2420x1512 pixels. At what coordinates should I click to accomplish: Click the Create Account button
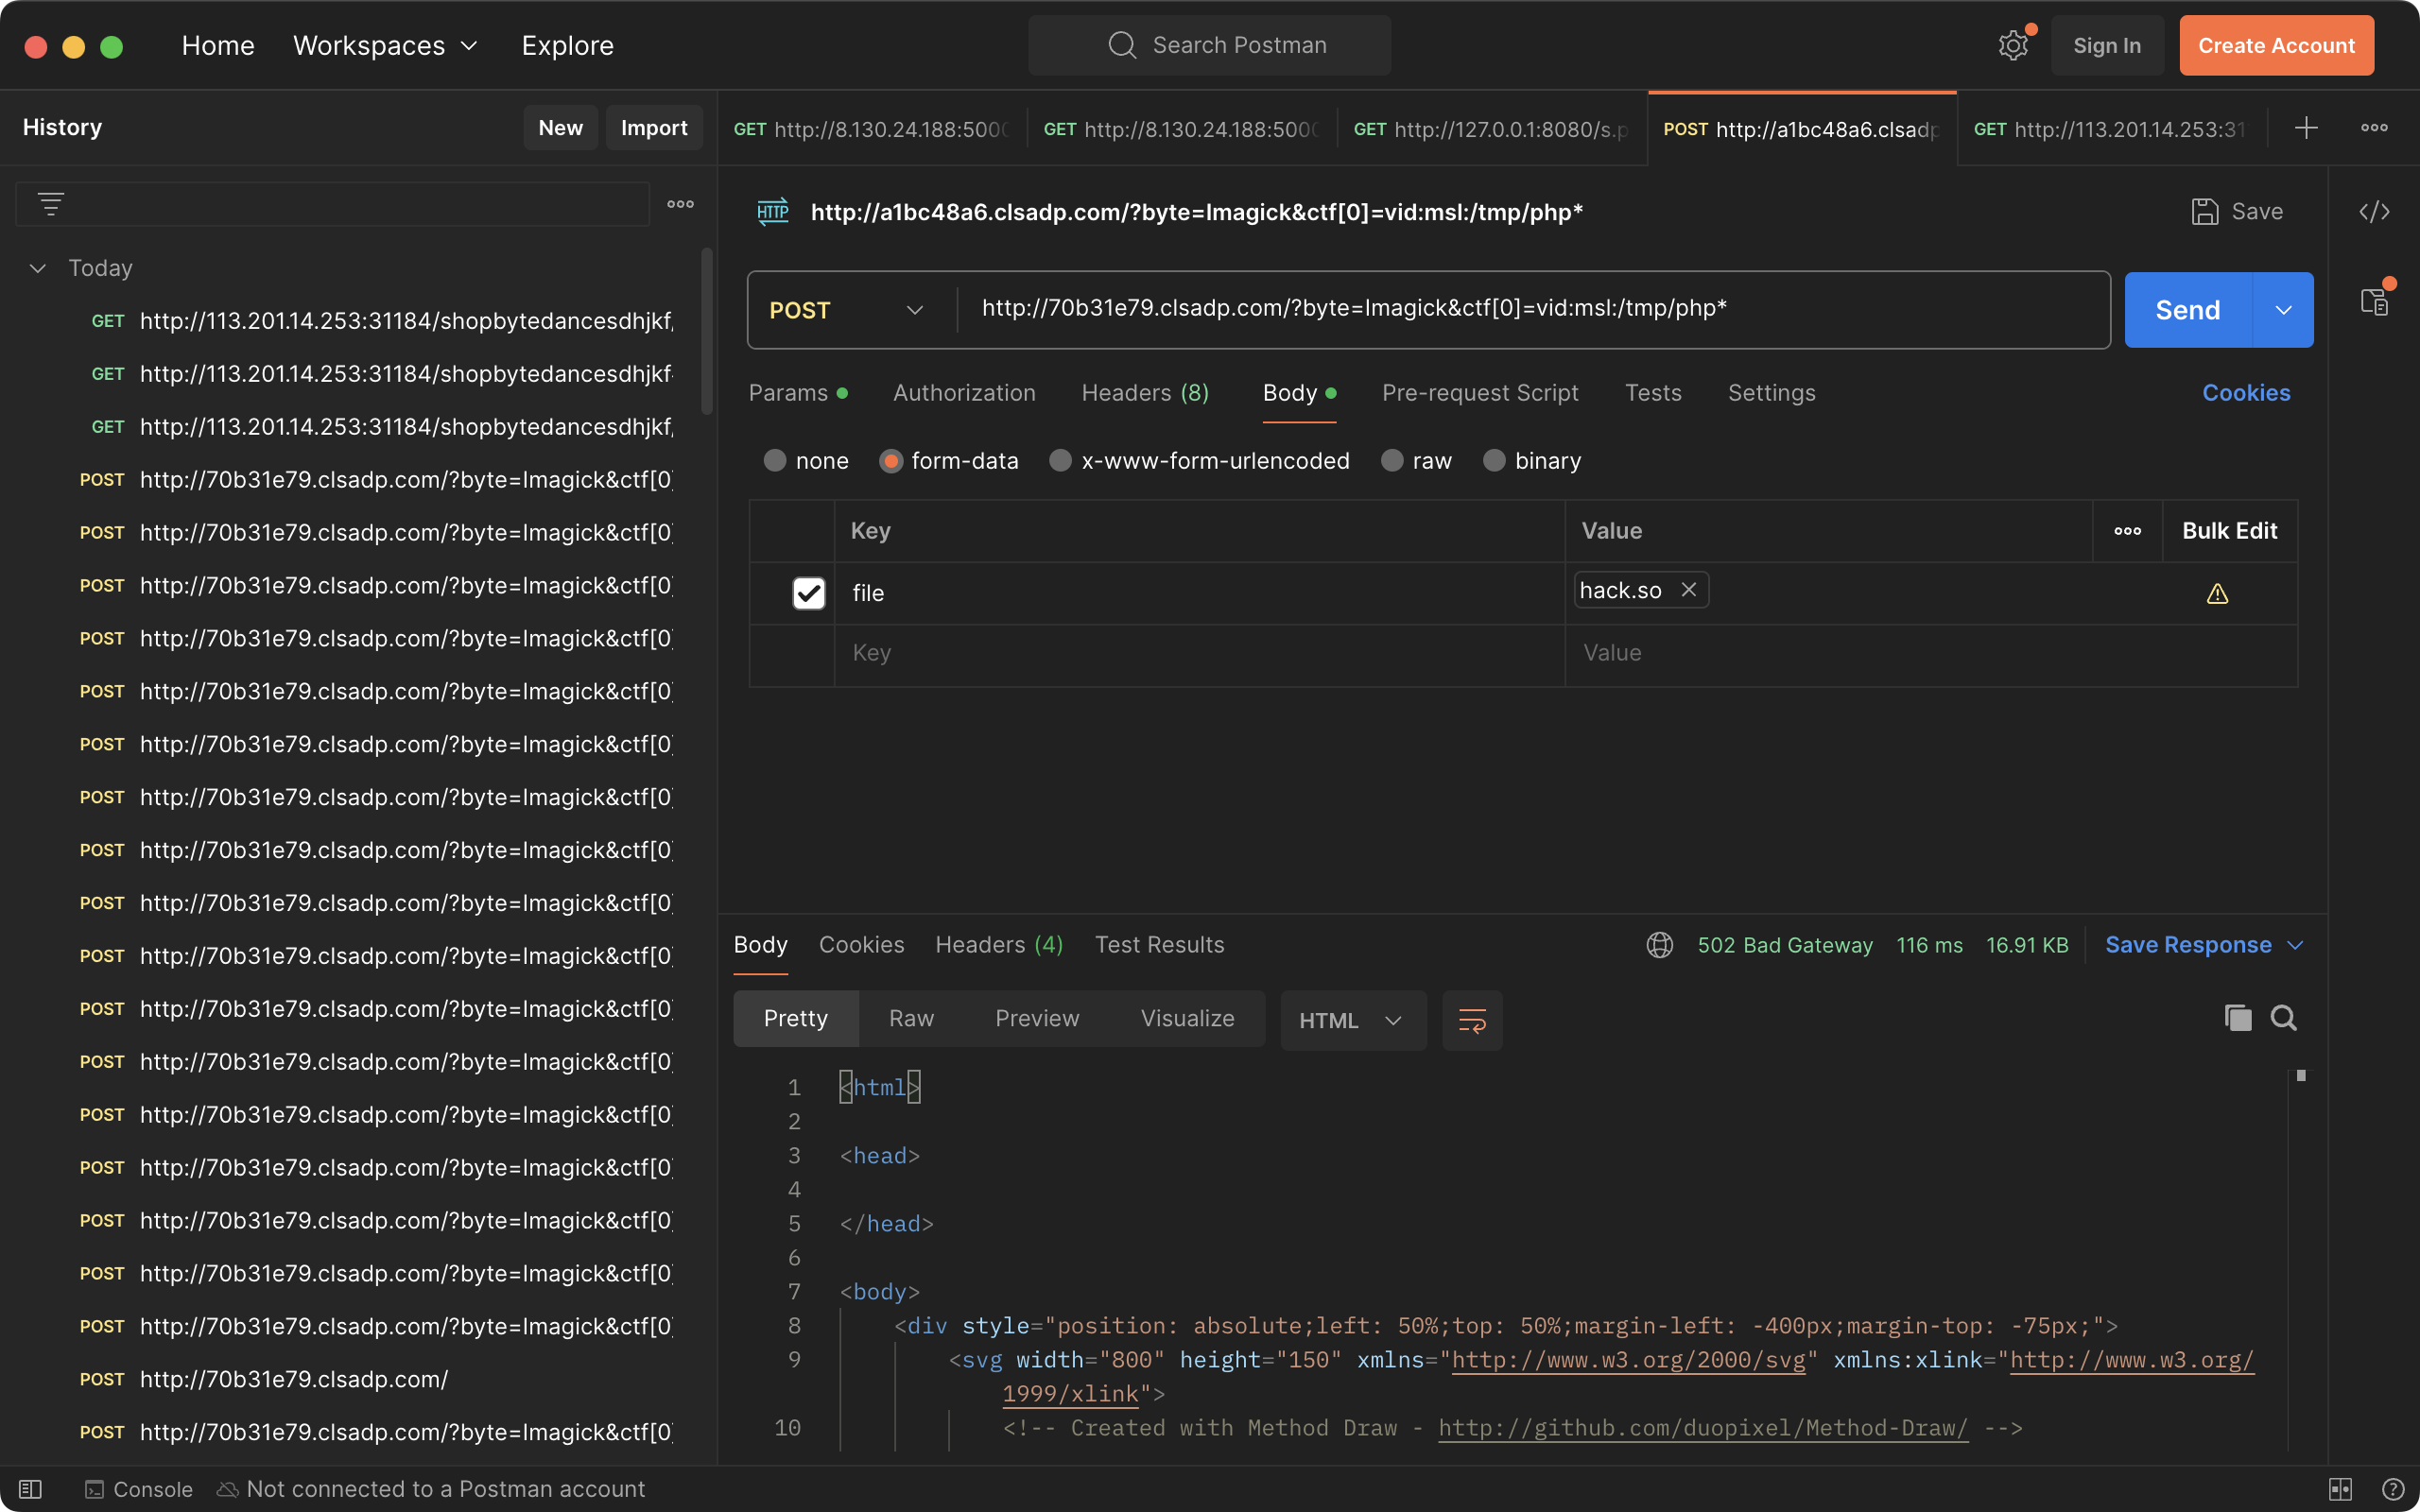(x=2276, y=45)
